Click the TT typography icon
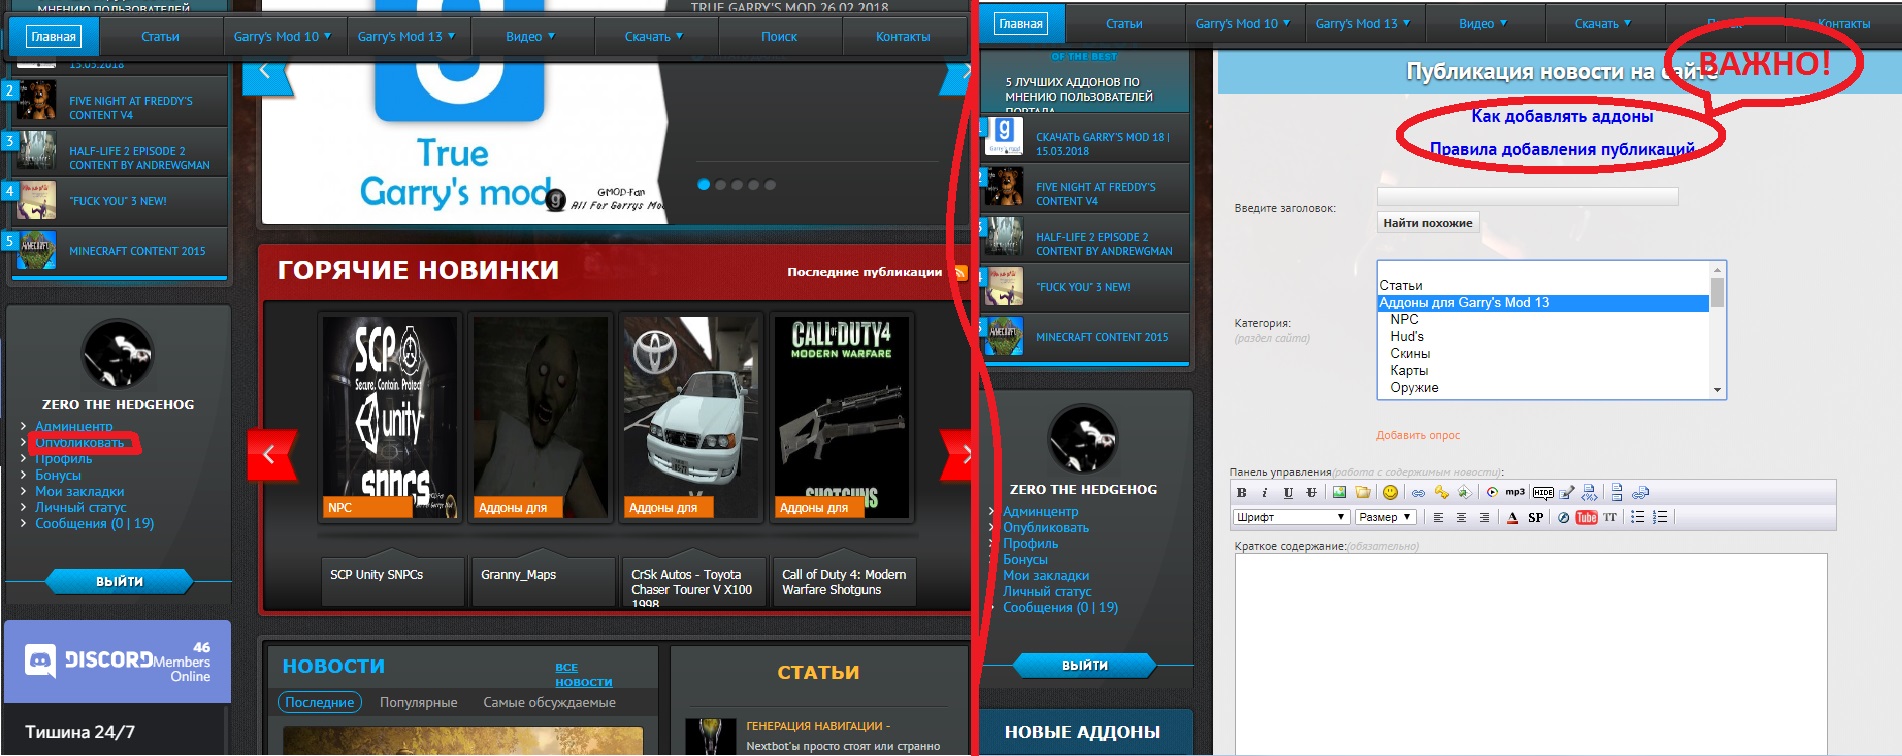1902x756 pixels. pos(1610,517)
